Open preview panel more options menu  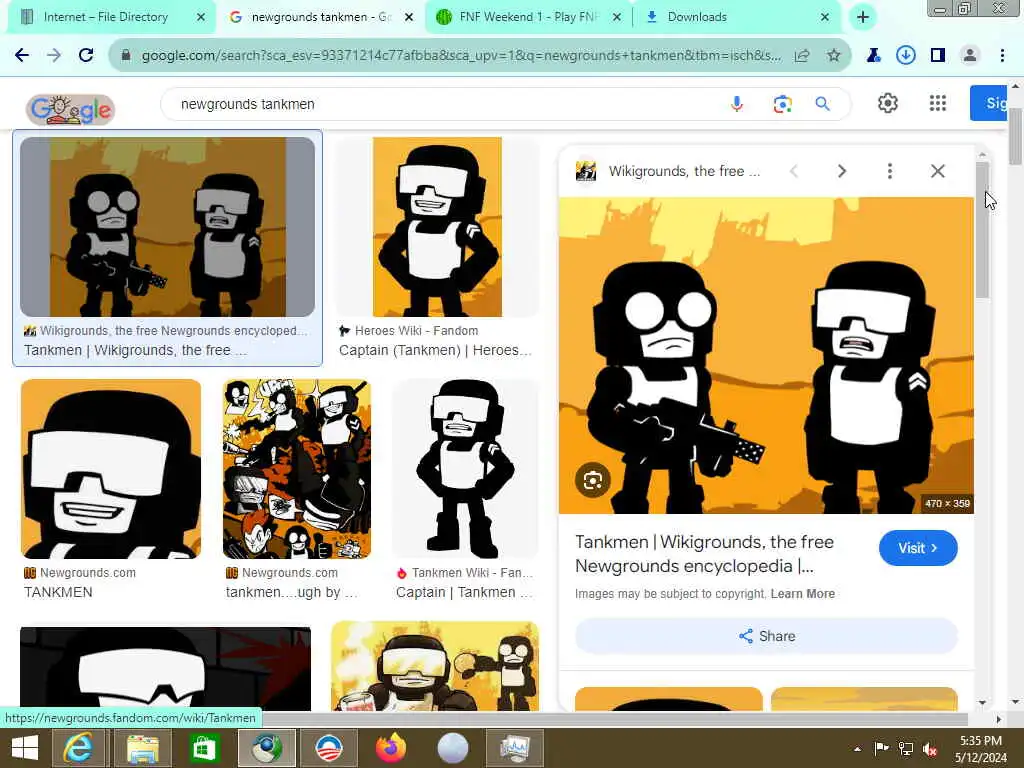click(x=889, y=171)
